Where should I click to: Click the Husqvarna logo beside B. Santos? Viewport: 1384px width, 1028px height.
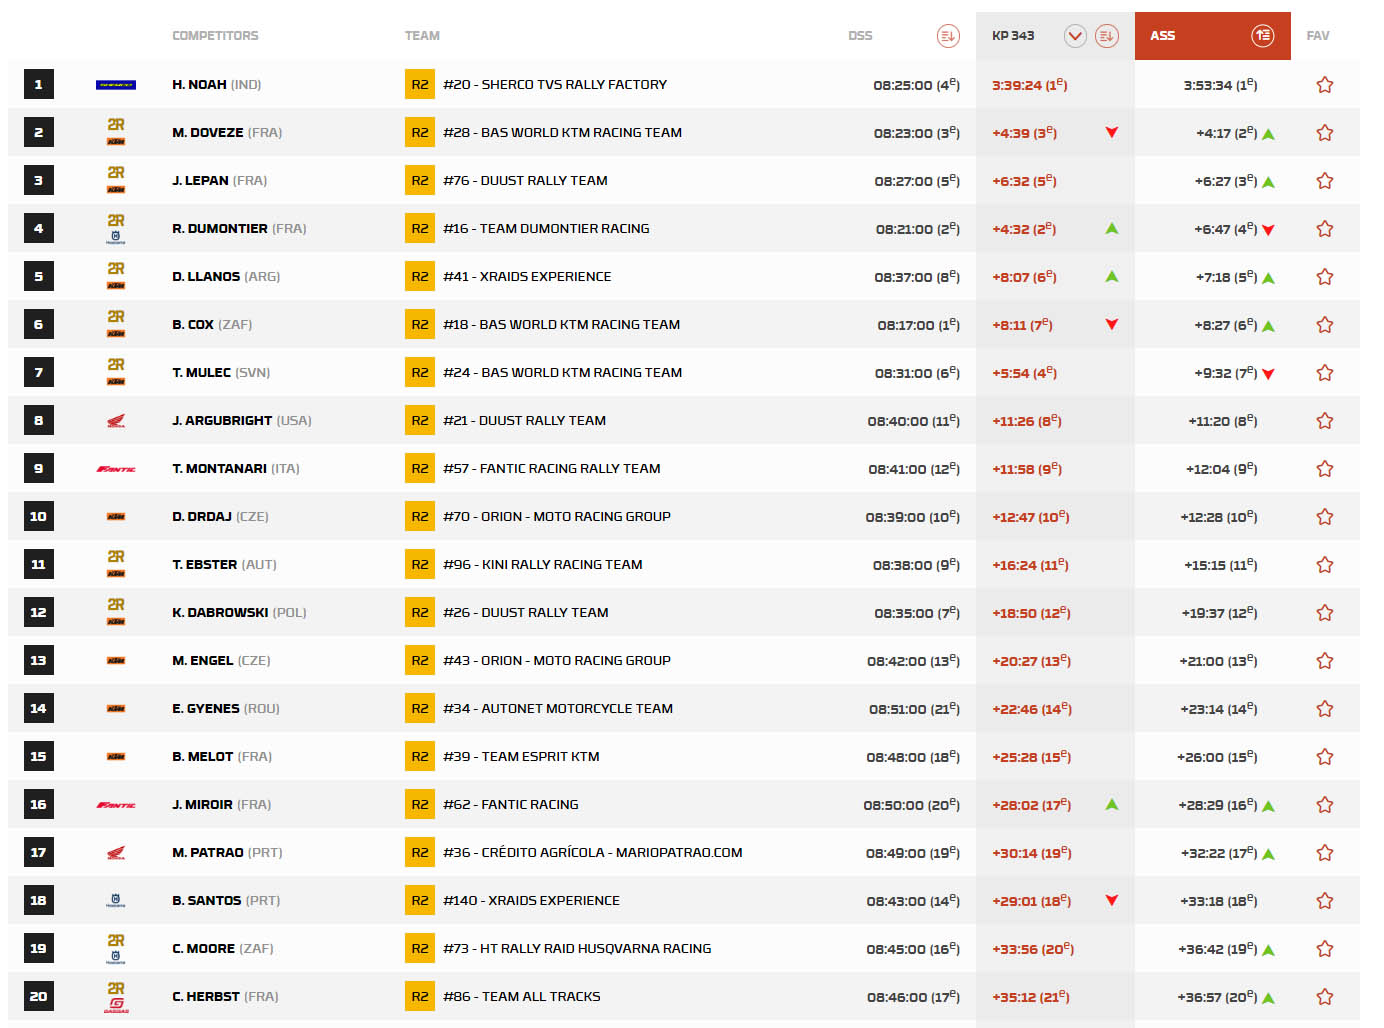point(116,901)
